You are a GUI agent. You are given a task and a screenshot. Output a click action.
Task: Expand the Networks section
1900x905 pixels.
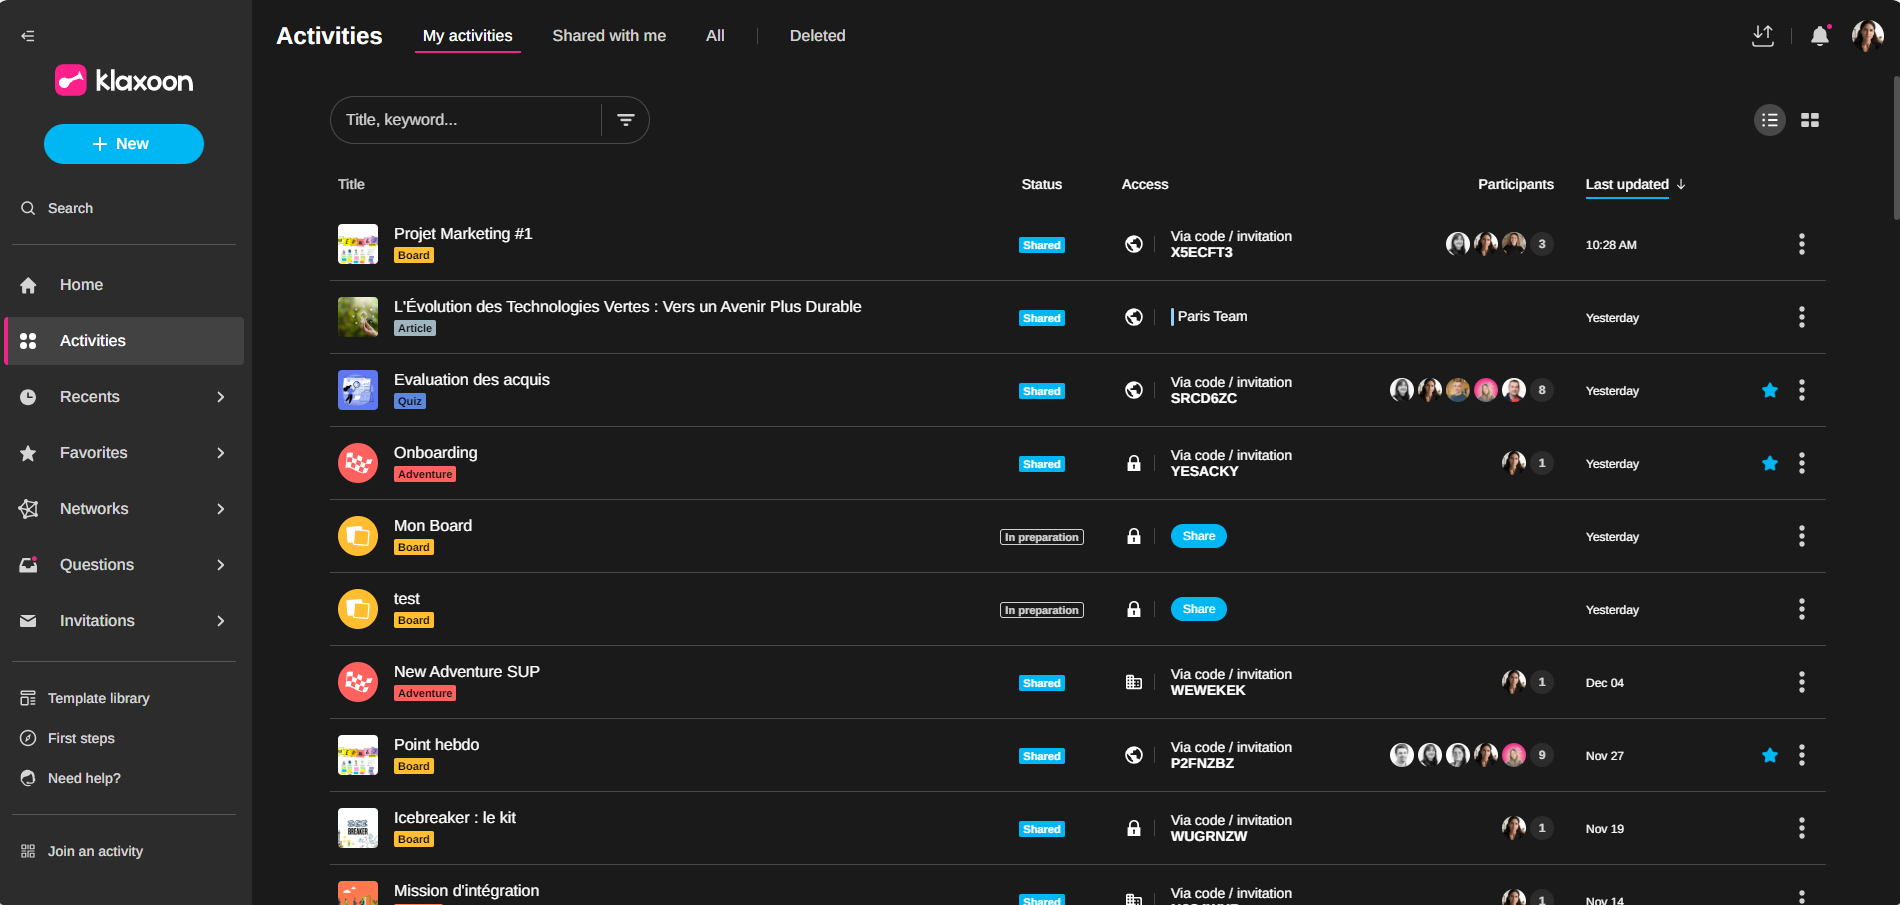point(220,509)
